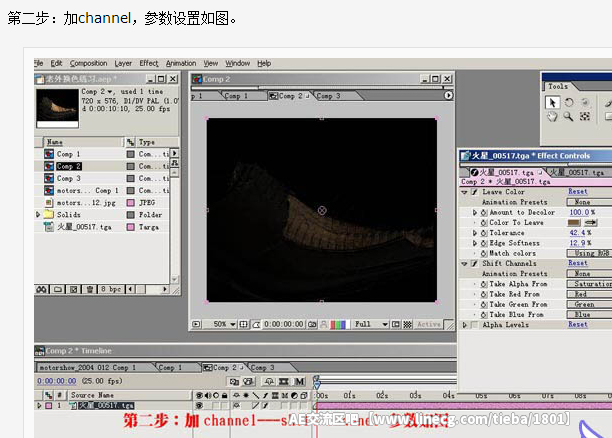Click stopwatch for Tolerance property
The width and height of the screenshot is (612, 438).
pos(484,233)
